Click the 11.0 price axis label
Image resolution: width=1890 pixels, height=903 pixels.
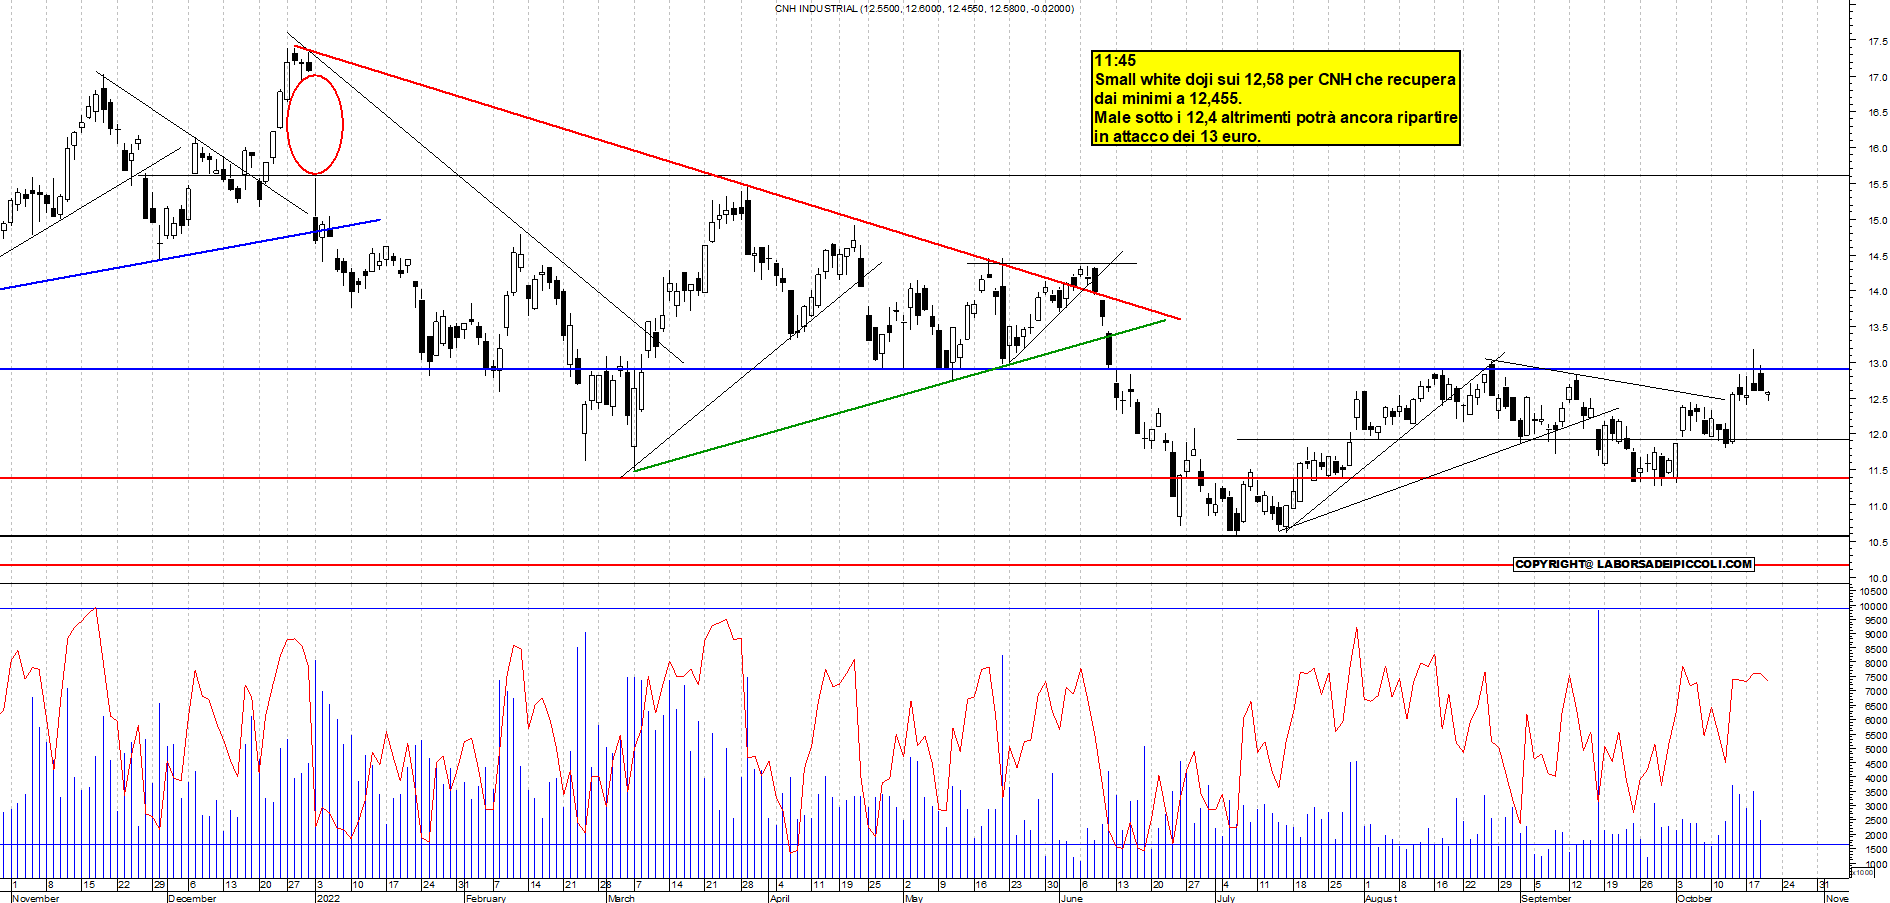pyautogui.click(x=1877, y=507)
